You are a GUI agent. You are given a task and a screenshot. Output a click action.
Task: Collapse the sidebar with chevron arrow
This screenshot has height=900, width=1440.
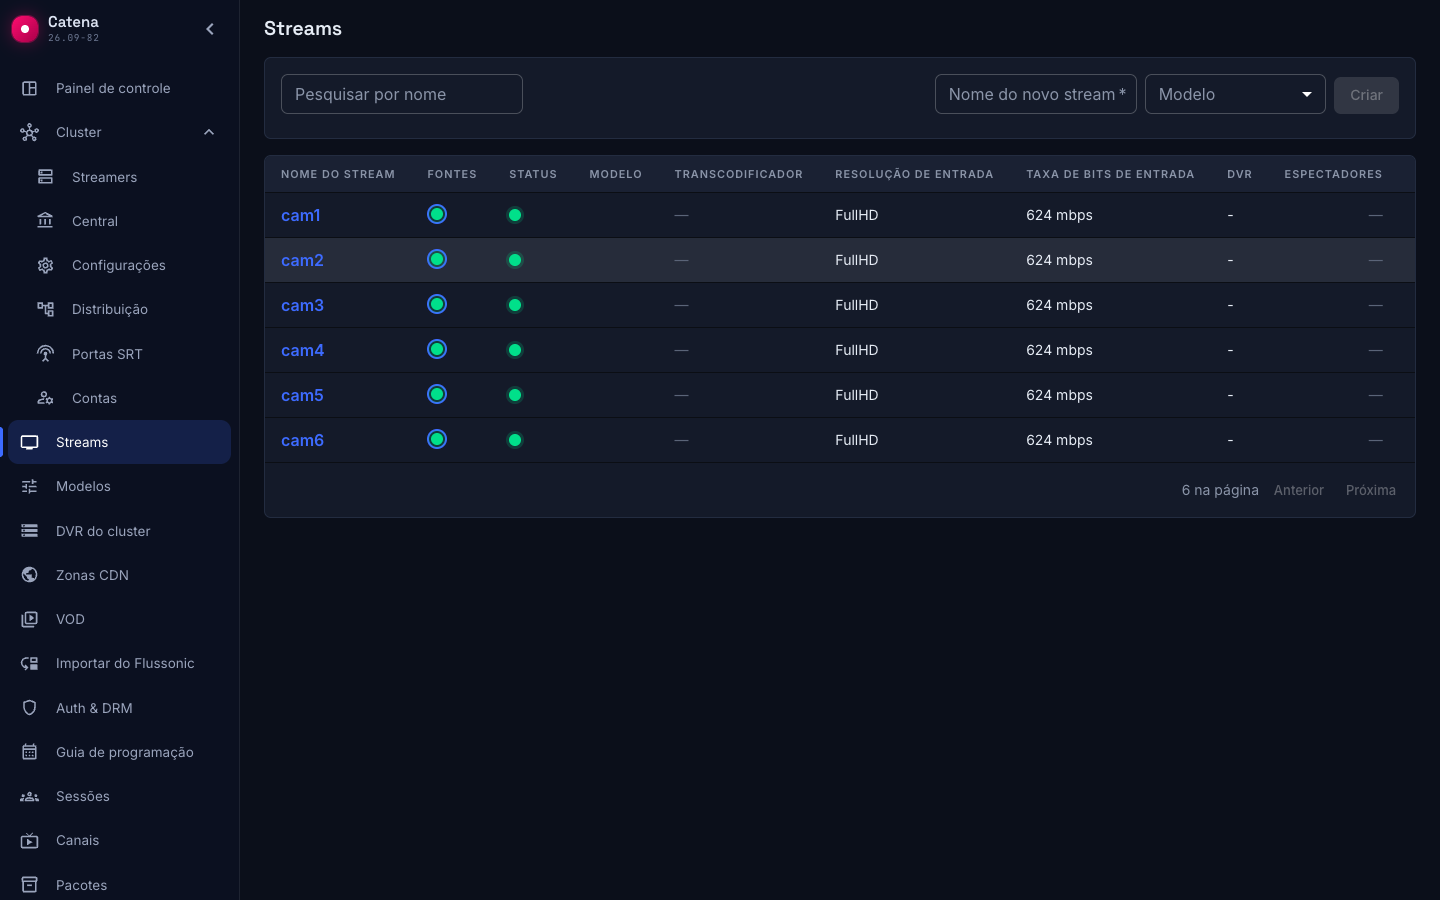[210, 29]
